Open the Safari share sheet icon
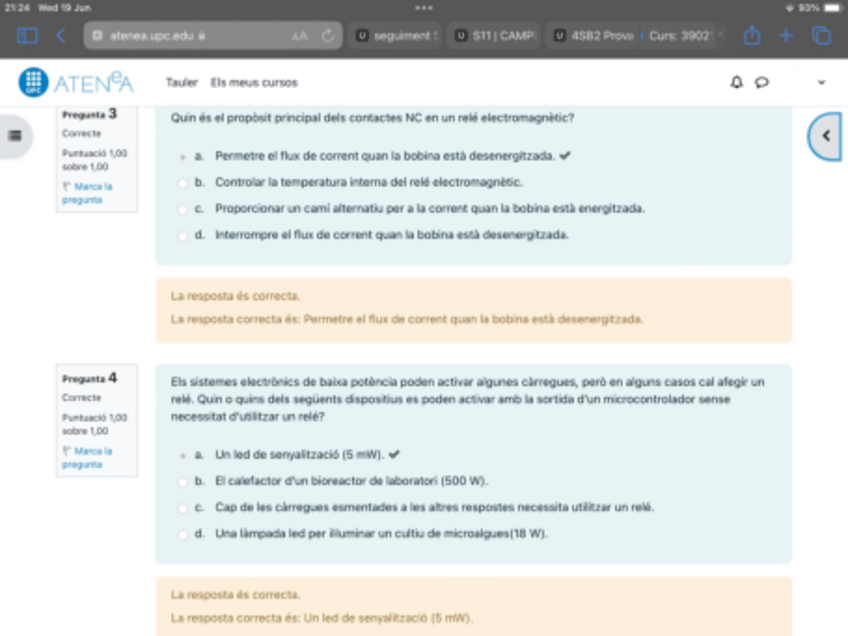Screen dimensions: 848x636 752,35
